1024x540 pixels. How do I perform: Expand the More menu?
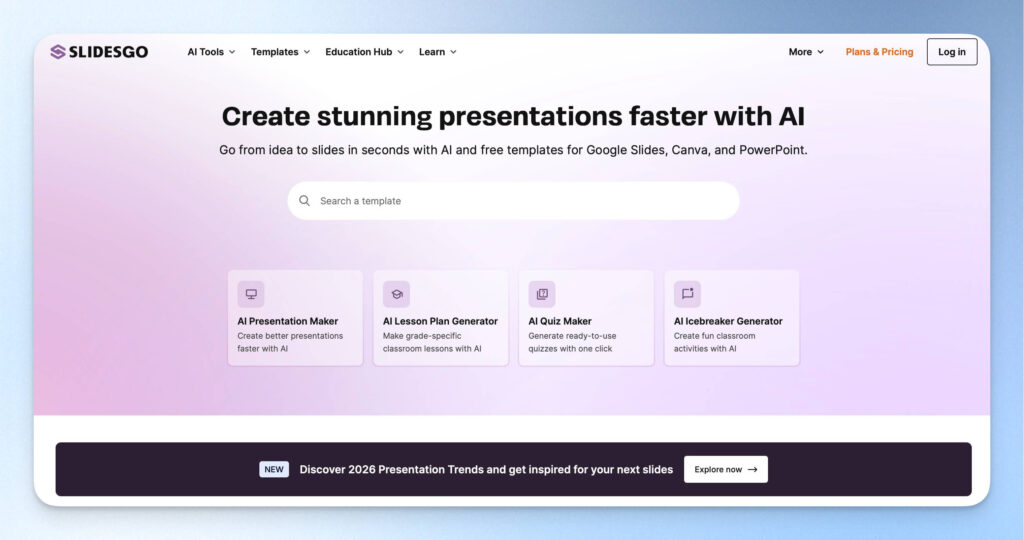806,52
